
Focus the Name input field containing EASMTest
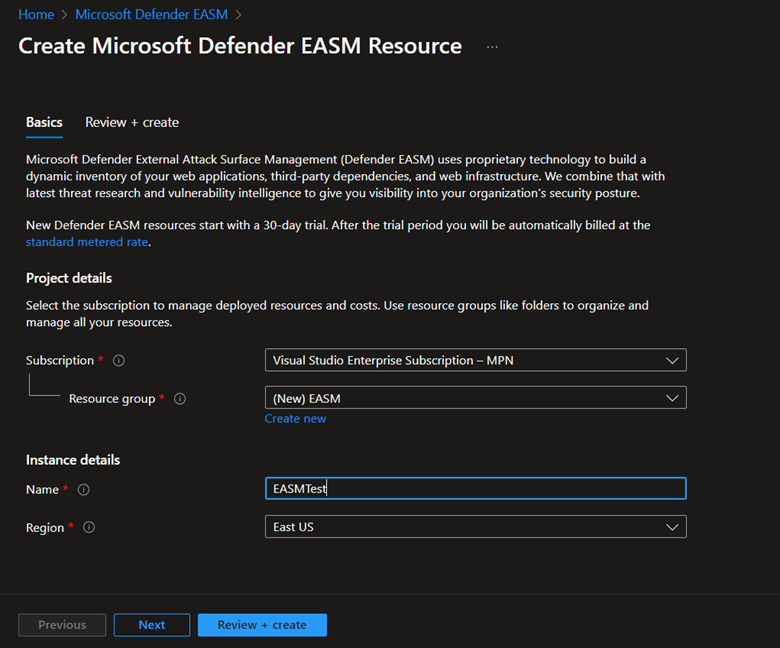tap(476, 488)
